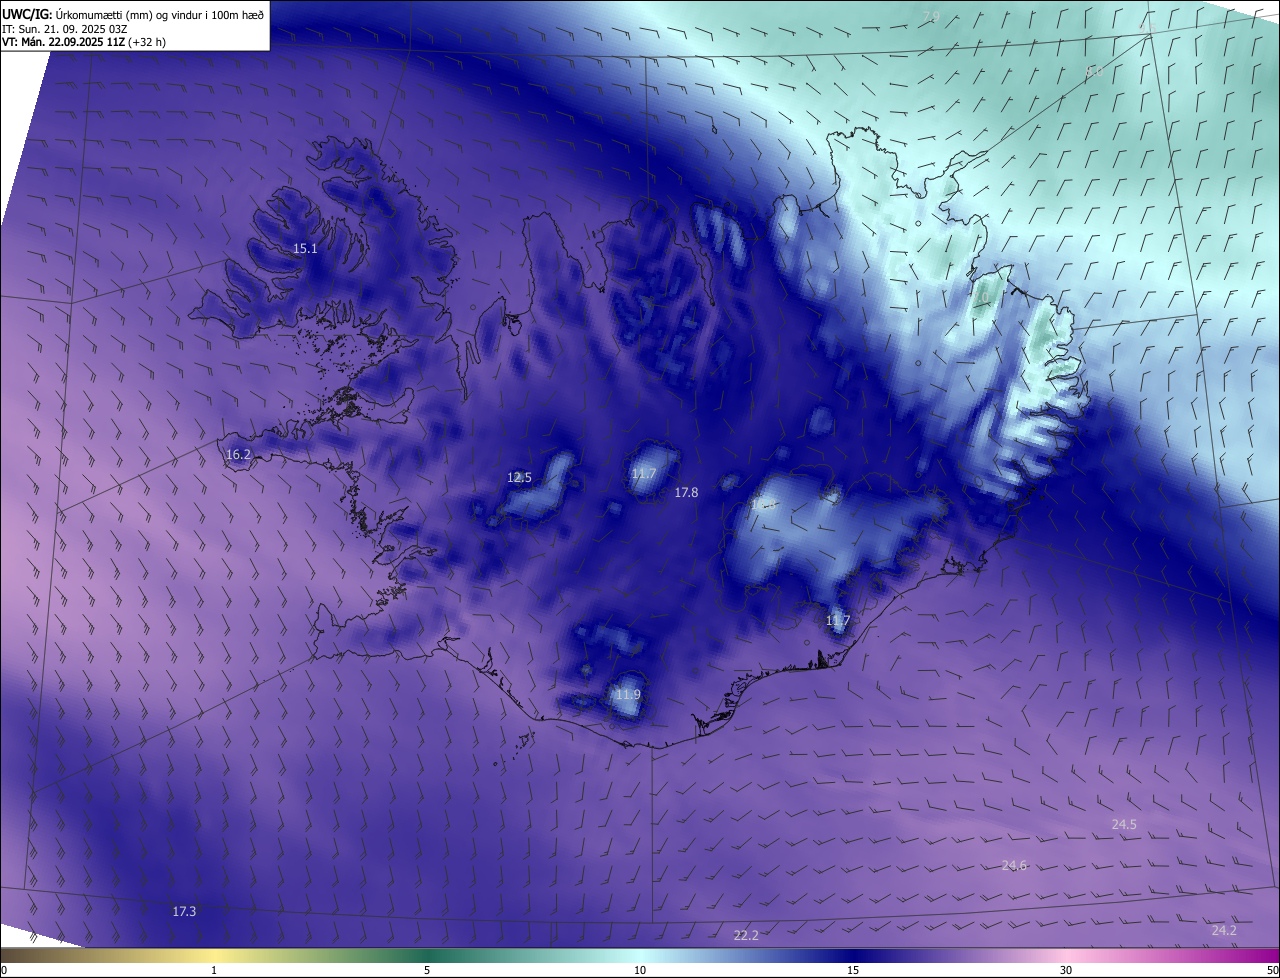The image size is (1280, 978).
Task: Click the 22.2 value label on the map
Action: pos(746,936)
